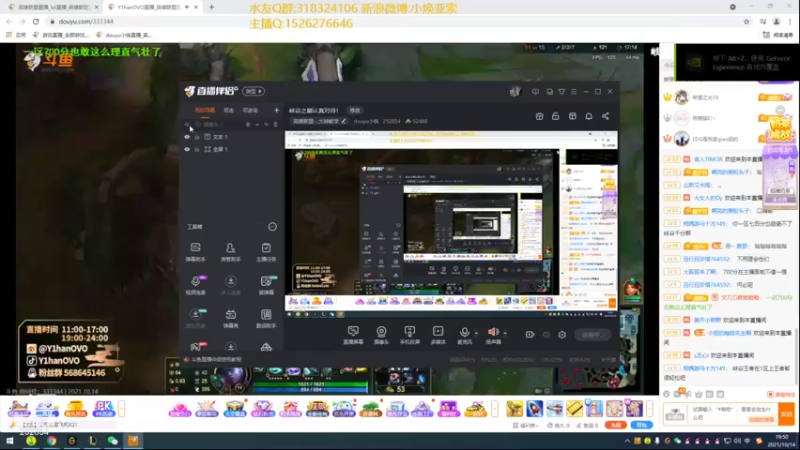
Task: Open the 房管助手 room-manager assistant tool
Action: coord(231,252)
